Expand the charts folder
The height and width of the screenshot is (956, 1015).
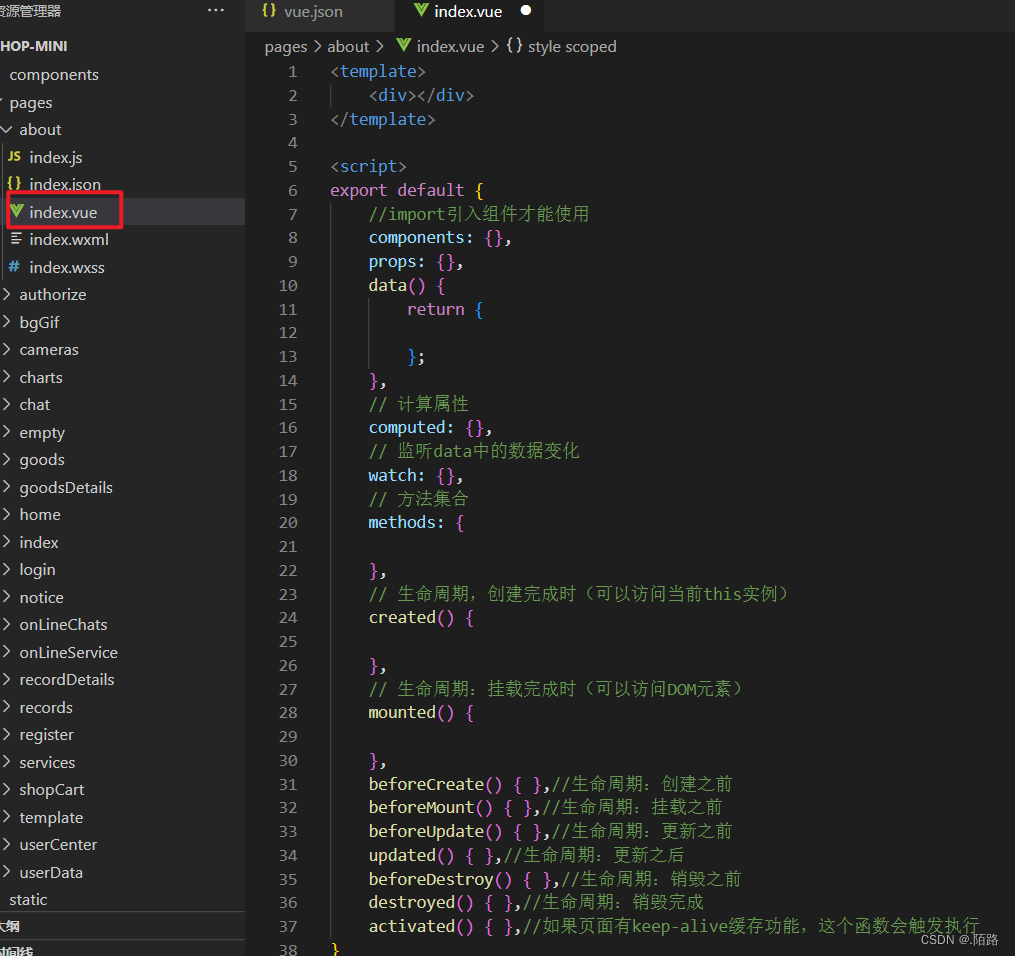[x=6, y=377]
